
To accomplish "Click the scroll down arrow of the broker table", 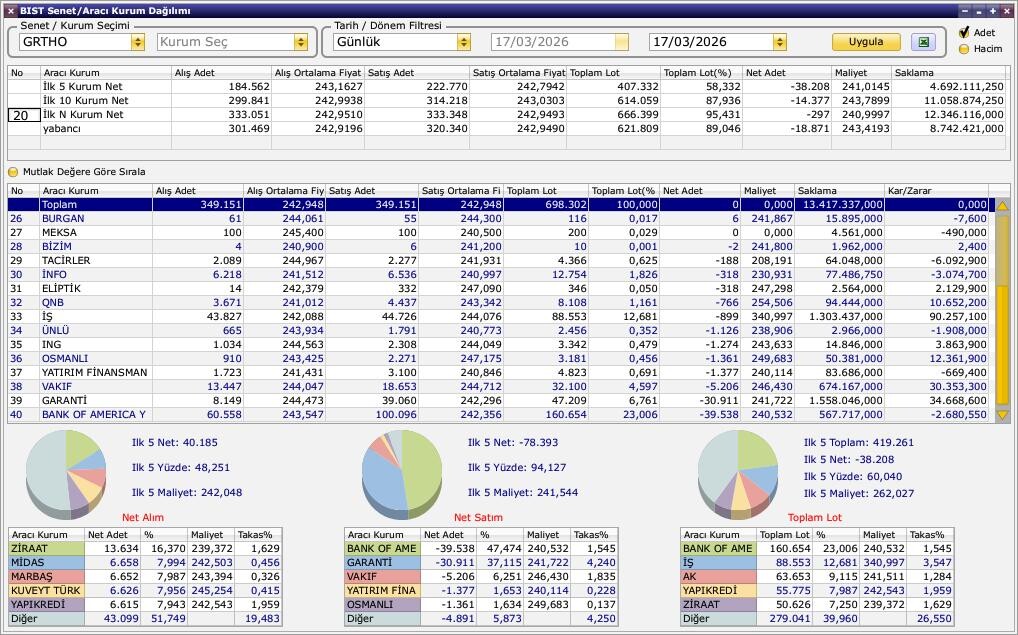I will click(x=1003, y=415).
